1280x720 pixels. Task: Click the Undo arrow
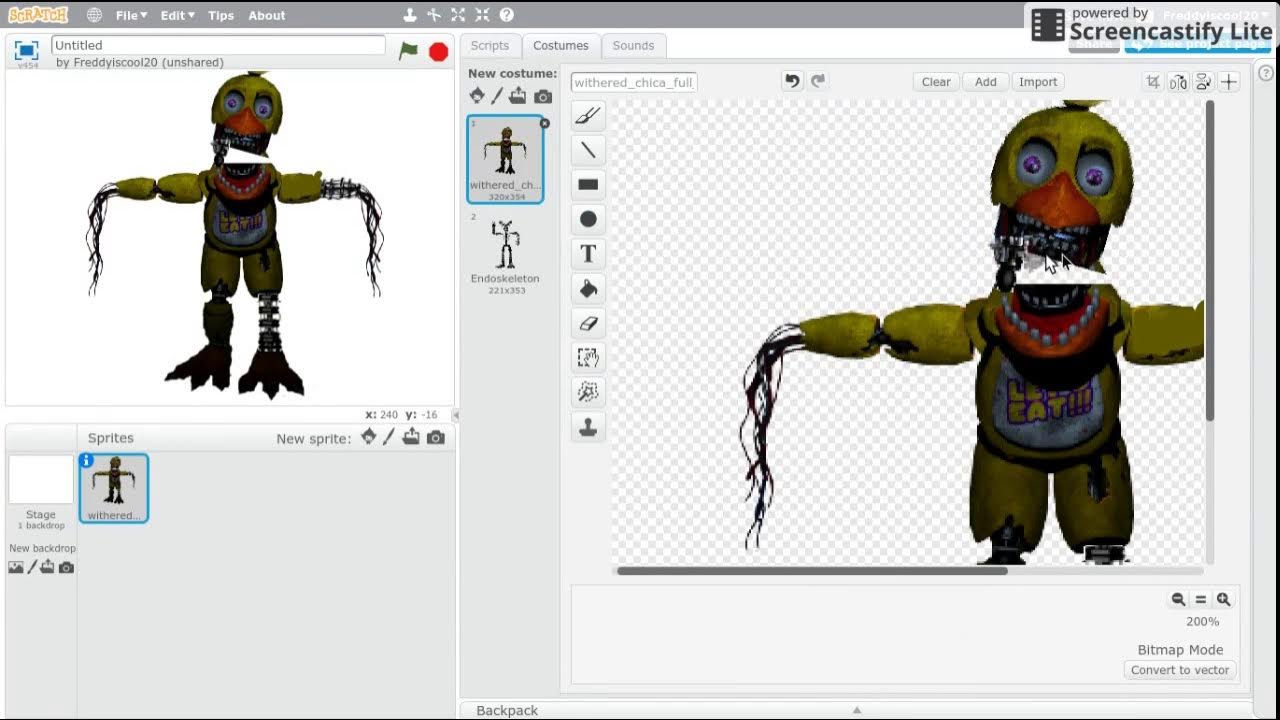tap(793, 81)
